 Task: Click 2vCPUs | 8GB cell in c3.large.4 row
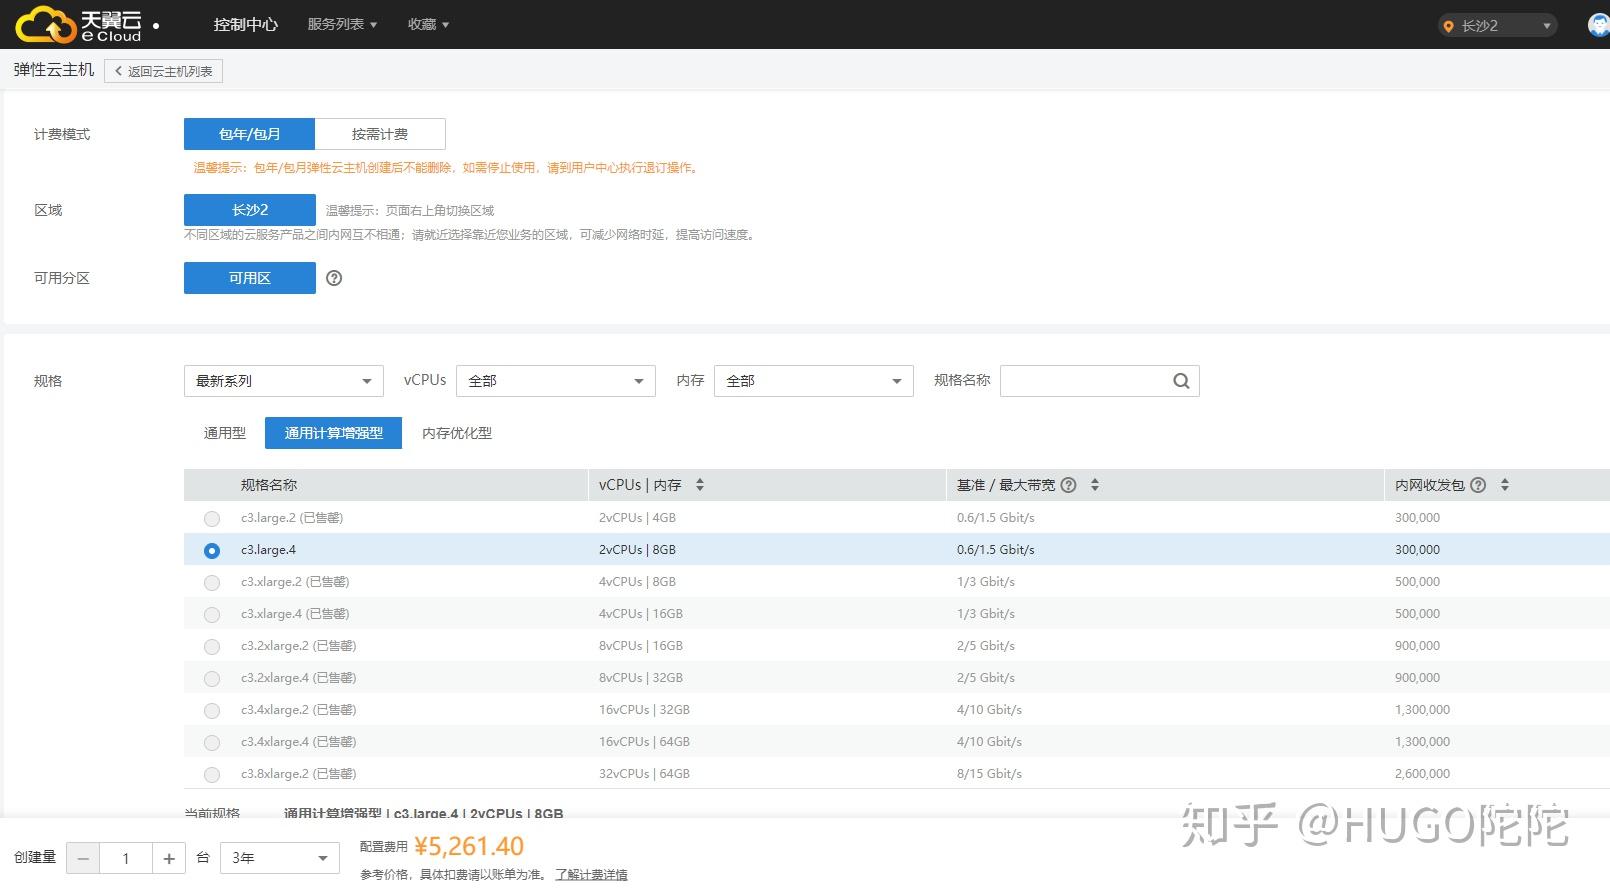click(638, 550)
